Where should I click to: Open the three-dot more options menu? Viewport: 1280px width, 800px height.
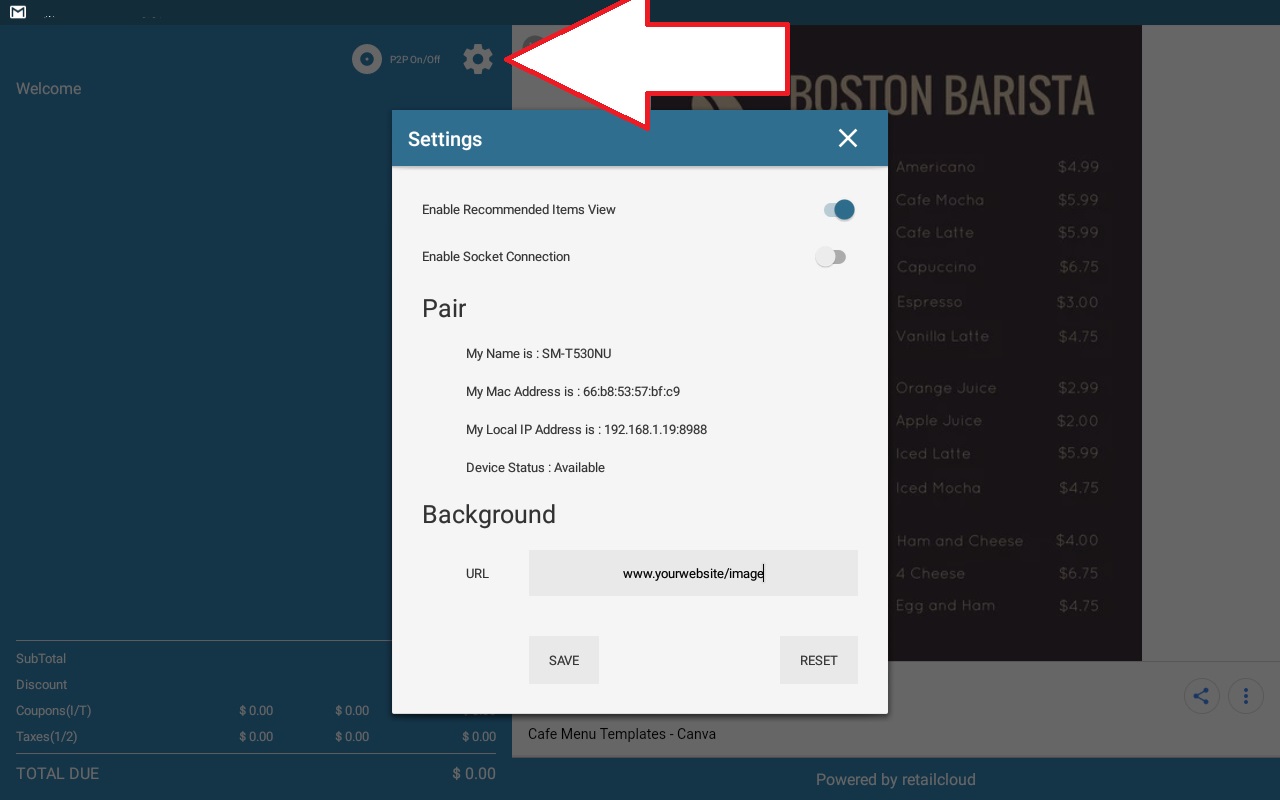pyautogui.click(x=1245, y=696)
